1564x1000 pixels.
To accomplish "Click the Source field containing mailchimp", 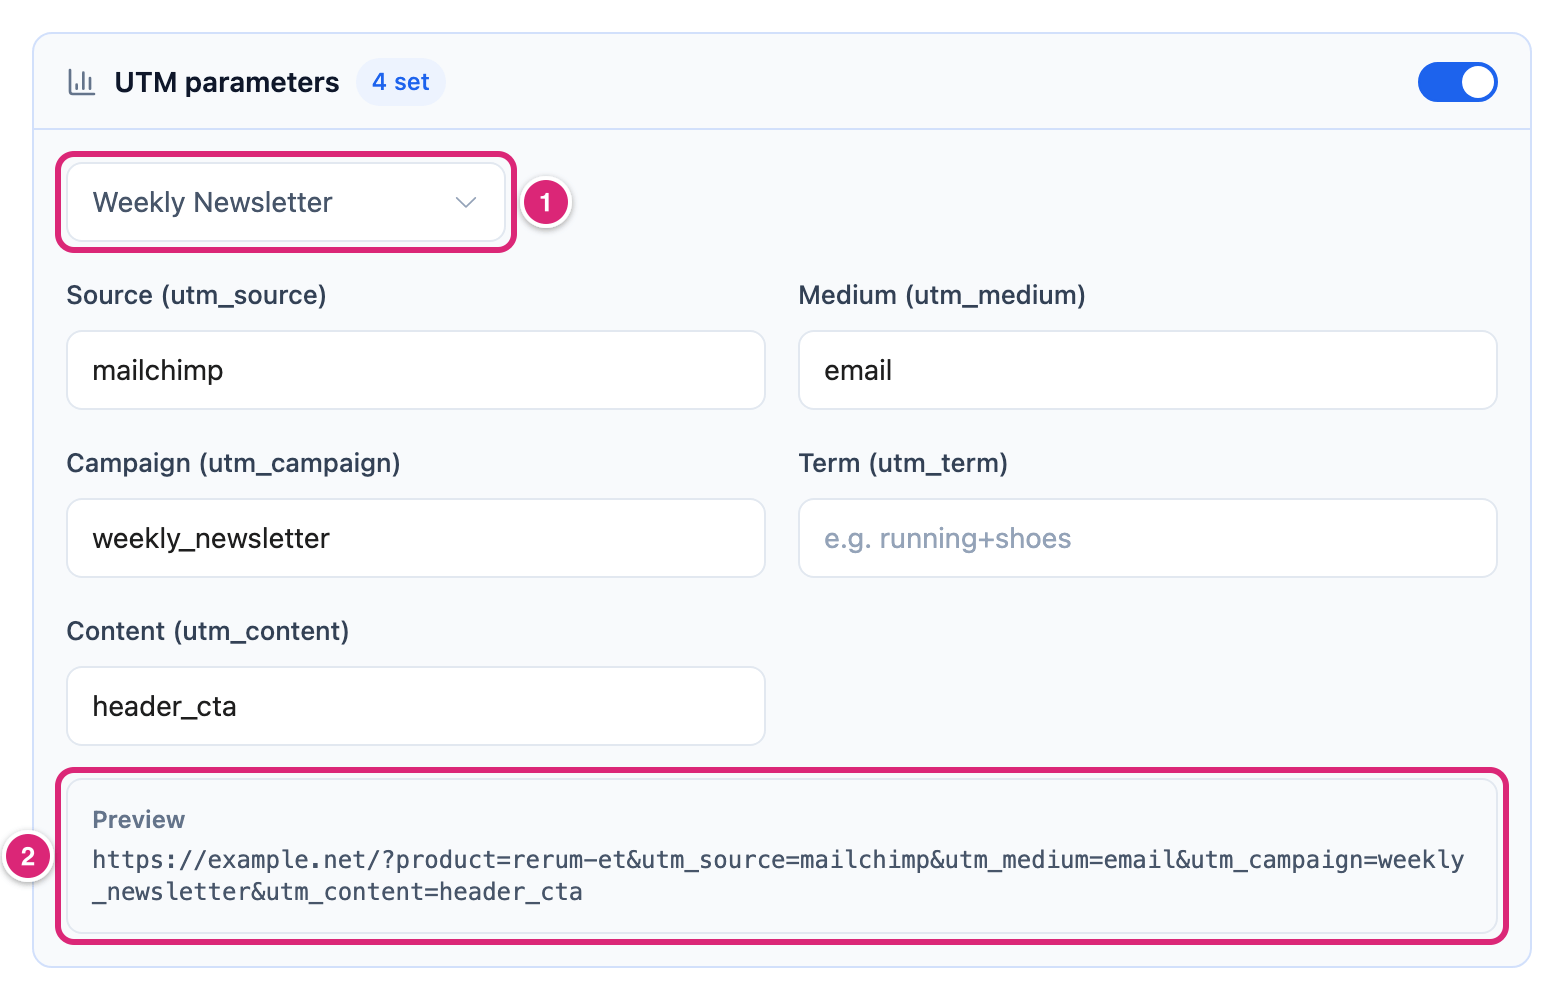I will pyautogui.click(x=416, y=370).
